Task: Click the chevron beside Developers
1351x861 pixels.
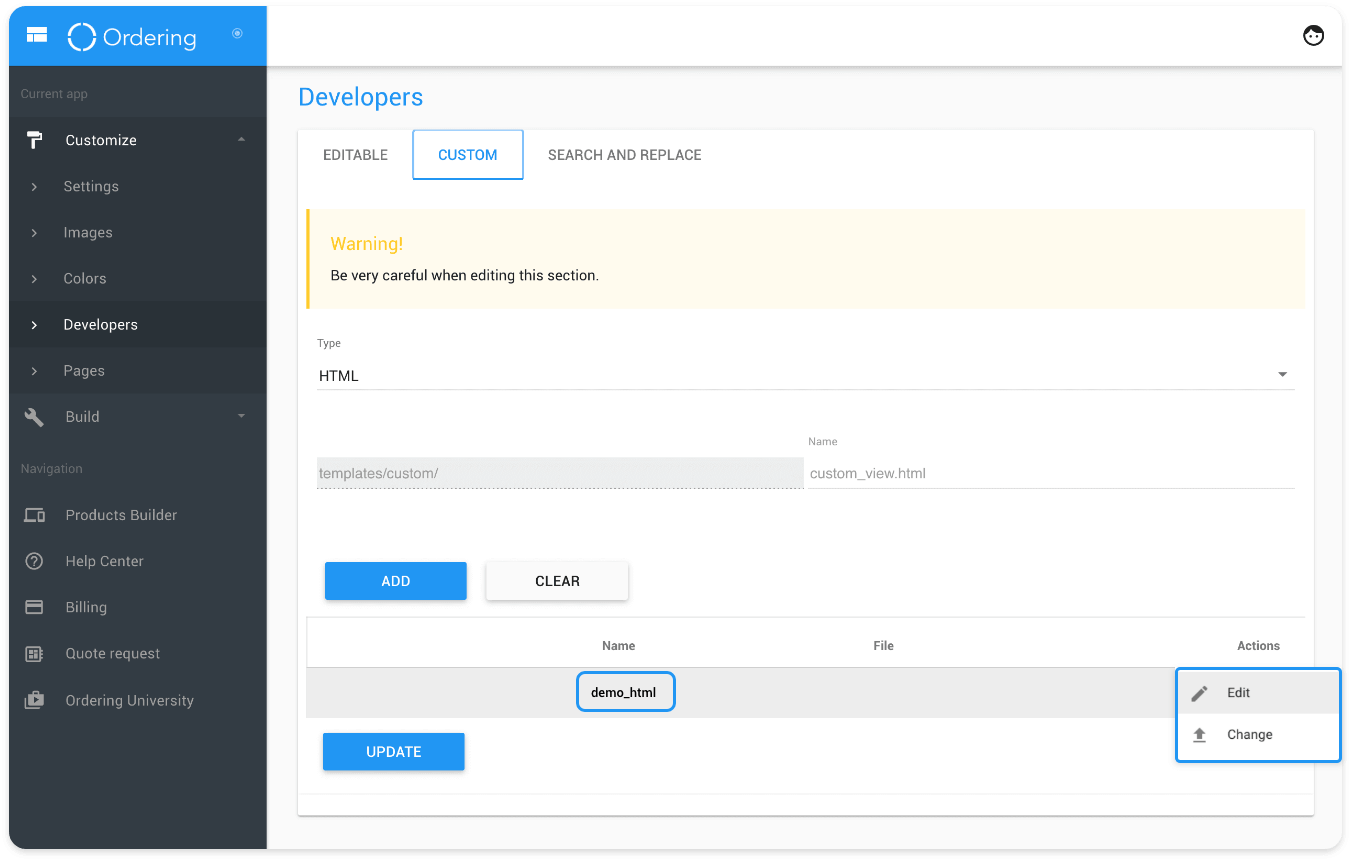Action: point(34,325)
